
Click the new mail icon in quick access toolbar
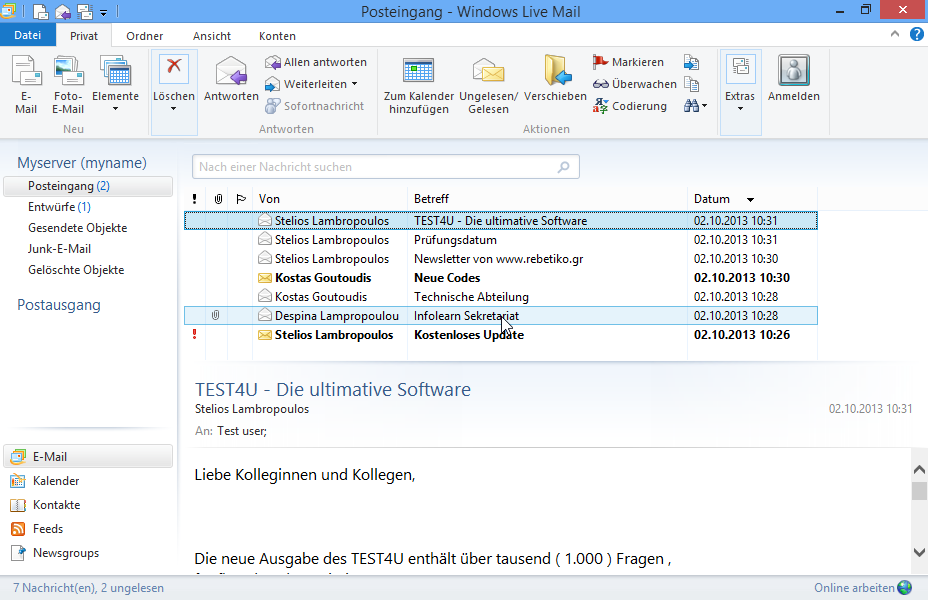40,11
